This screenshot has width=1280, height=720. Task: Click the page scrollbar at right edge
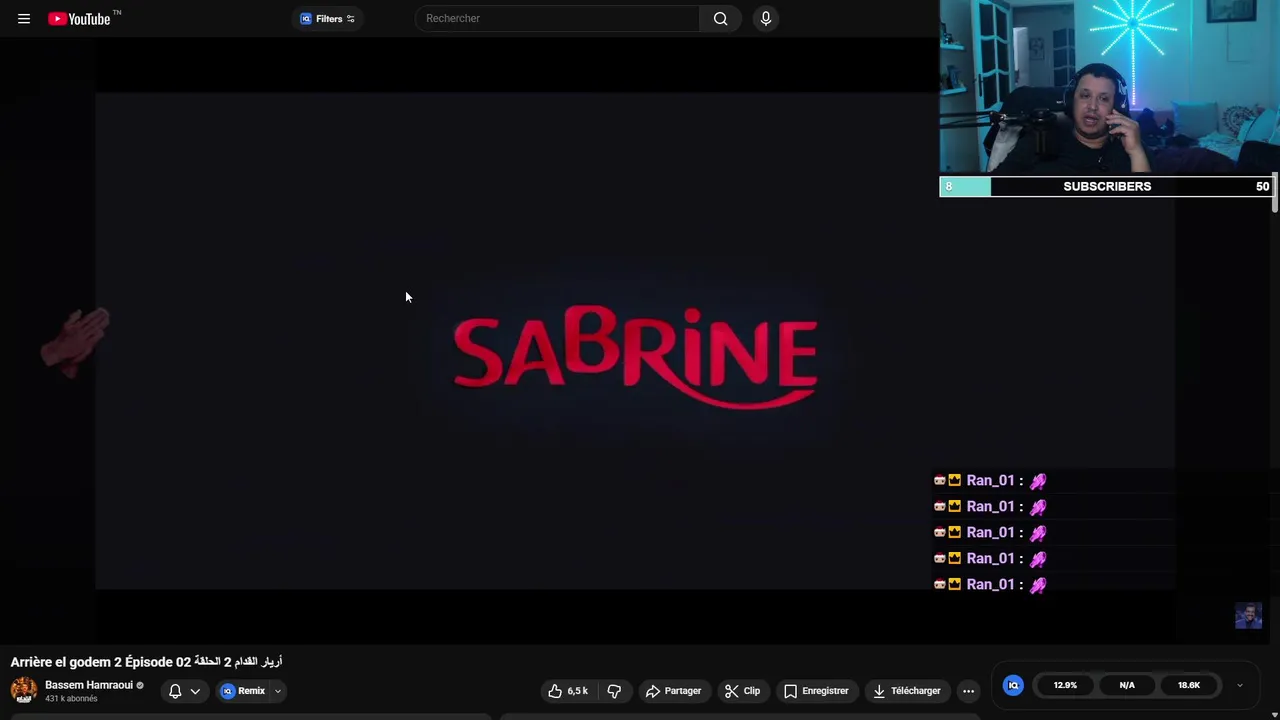1275,192
